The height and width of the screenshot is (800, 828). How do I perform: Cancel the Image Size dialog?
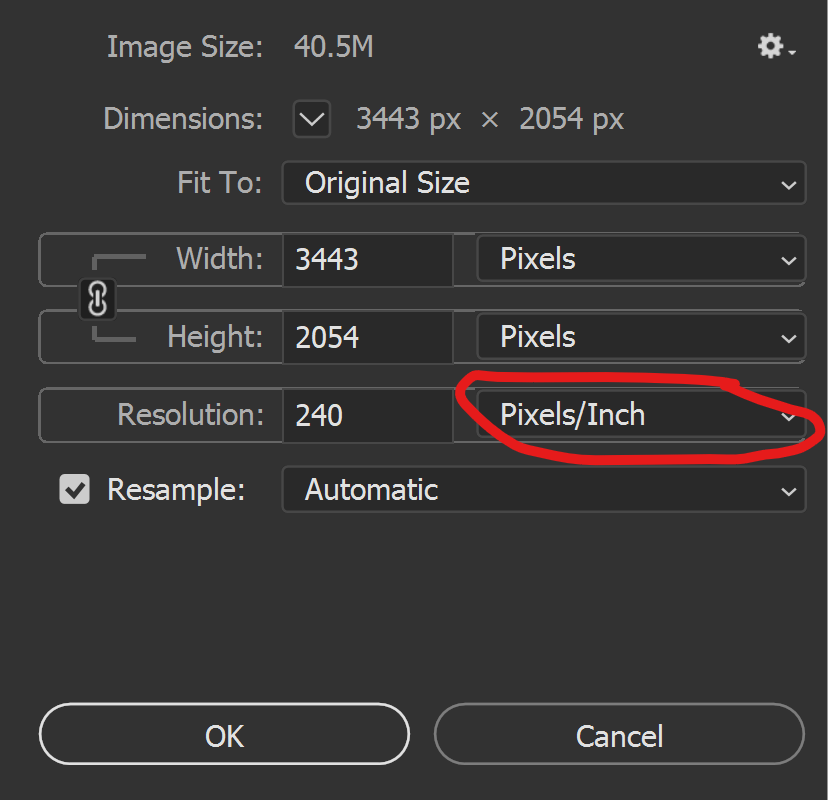[x=619, y=735]
